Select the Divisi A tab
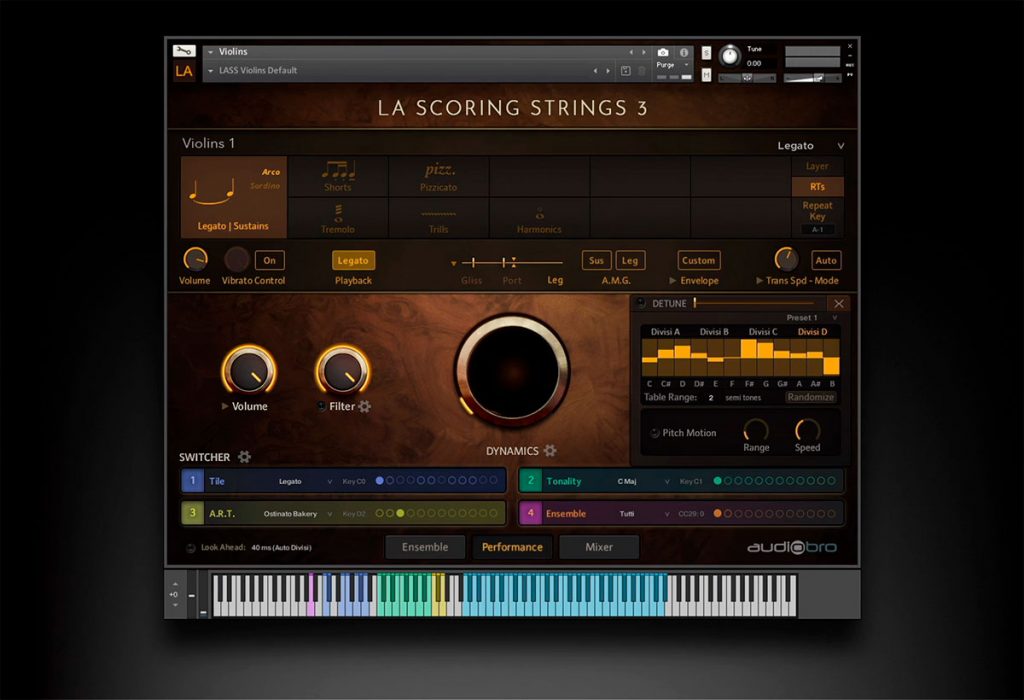The width and height of the screenshot is (1024, 700). click(665, 332)
